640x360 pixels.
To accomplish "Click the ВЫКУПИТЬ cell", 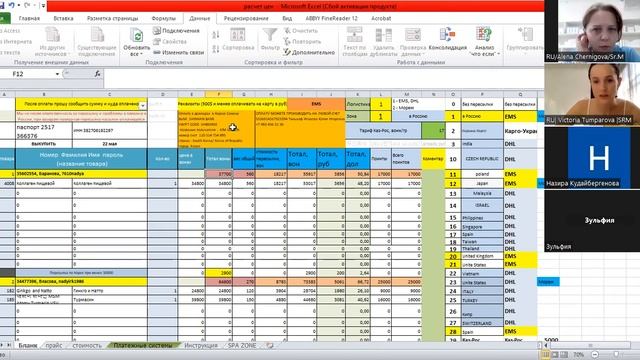I will click(44, 144).
